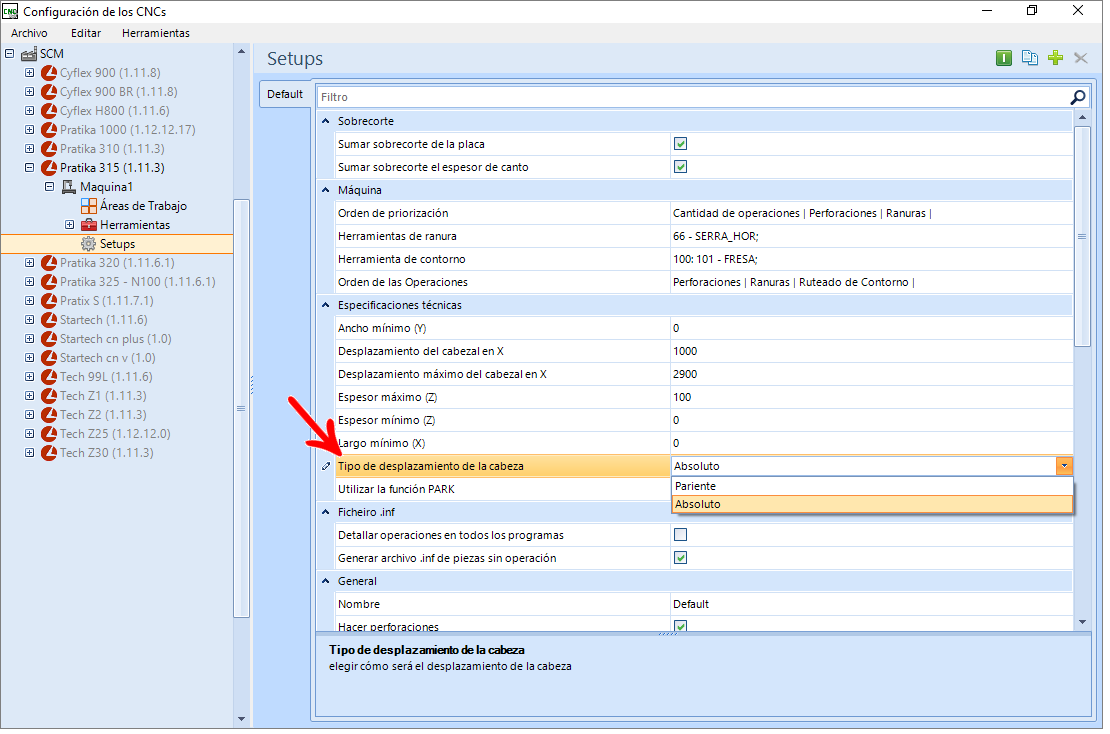This screenshot has width=1110, height=734.
Task: Select Áreas de Trabajo in tree
Action: pos(143,206)
